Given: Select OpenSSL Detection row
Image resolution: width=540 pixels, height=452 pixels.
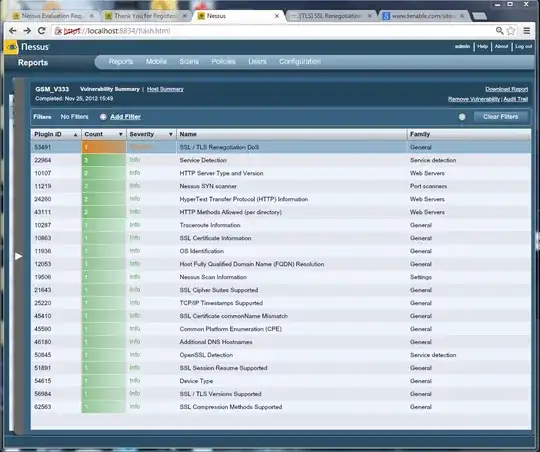Looking at the screenshot, I should pos(281,355).
